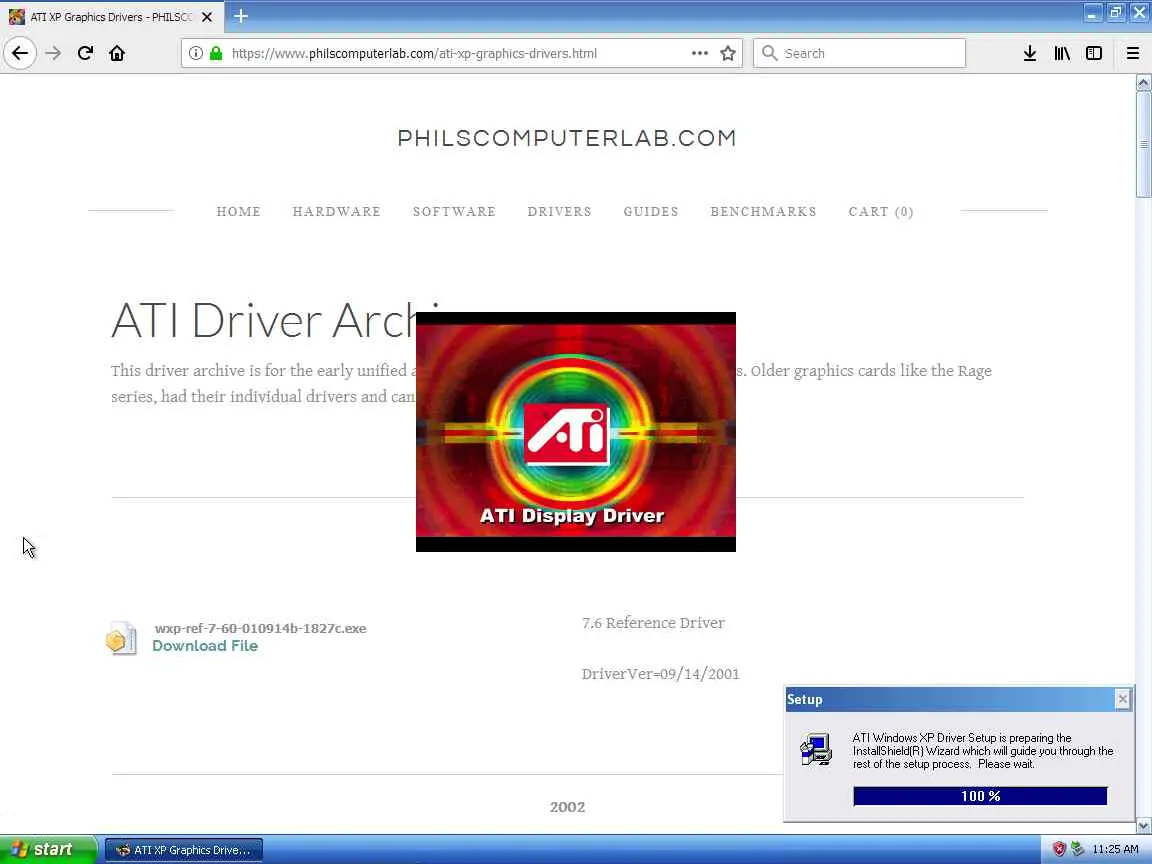Click the 2002 section heading
Image resolution: width=1152 pixels, height=864 pixels.
coord(567,807)
